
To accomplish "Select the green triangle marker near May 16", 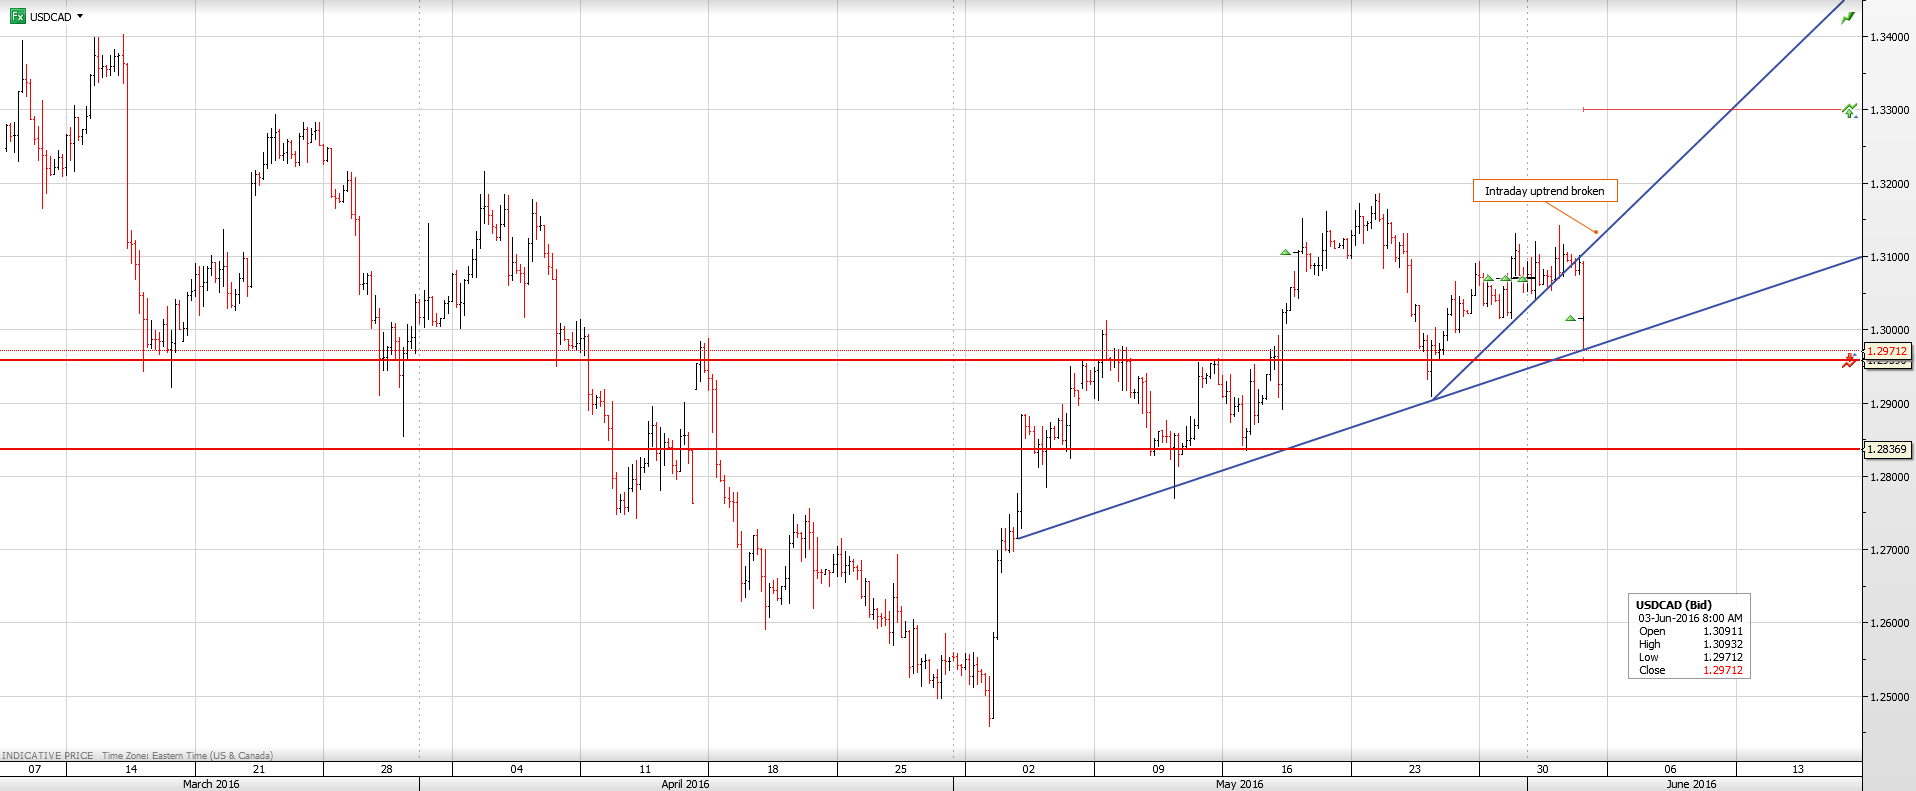I will point(1286,252).
